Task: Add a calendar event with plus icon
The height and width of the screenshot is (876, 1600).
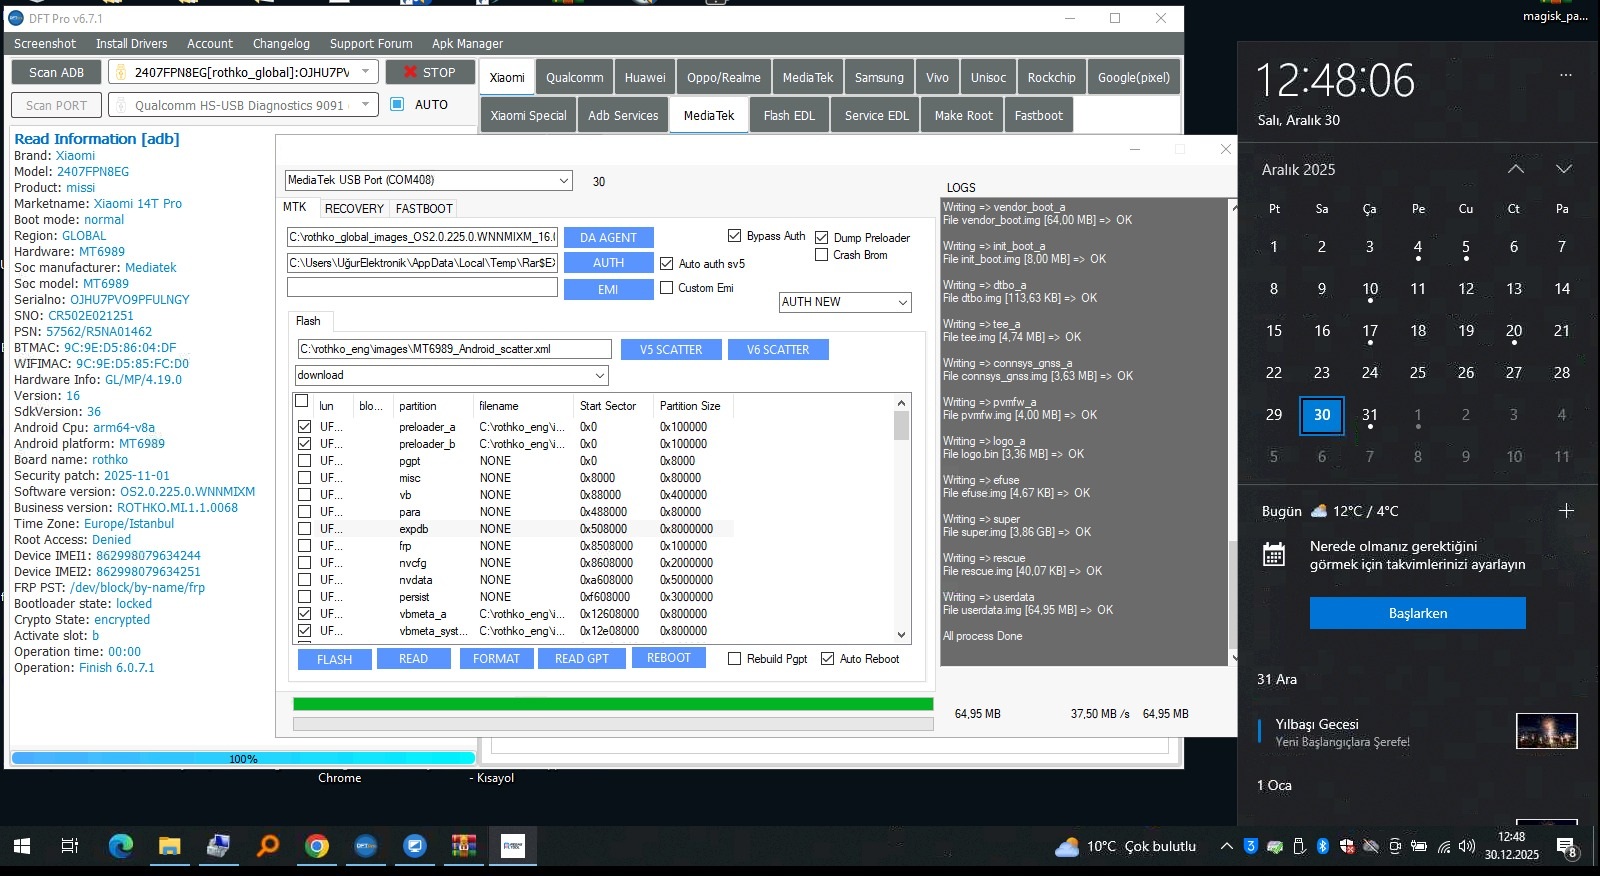Action: (x=1566, y=511)
